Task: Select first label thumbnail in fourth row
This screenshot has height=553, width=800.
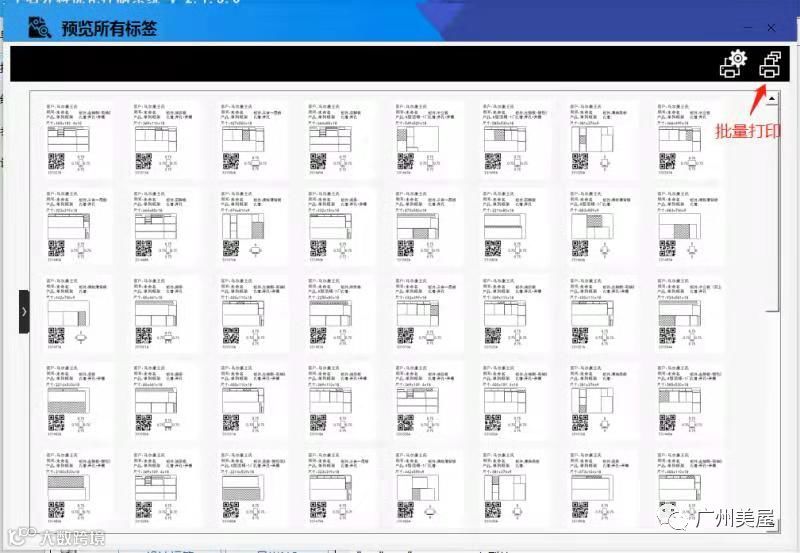Action: (77, 401)
